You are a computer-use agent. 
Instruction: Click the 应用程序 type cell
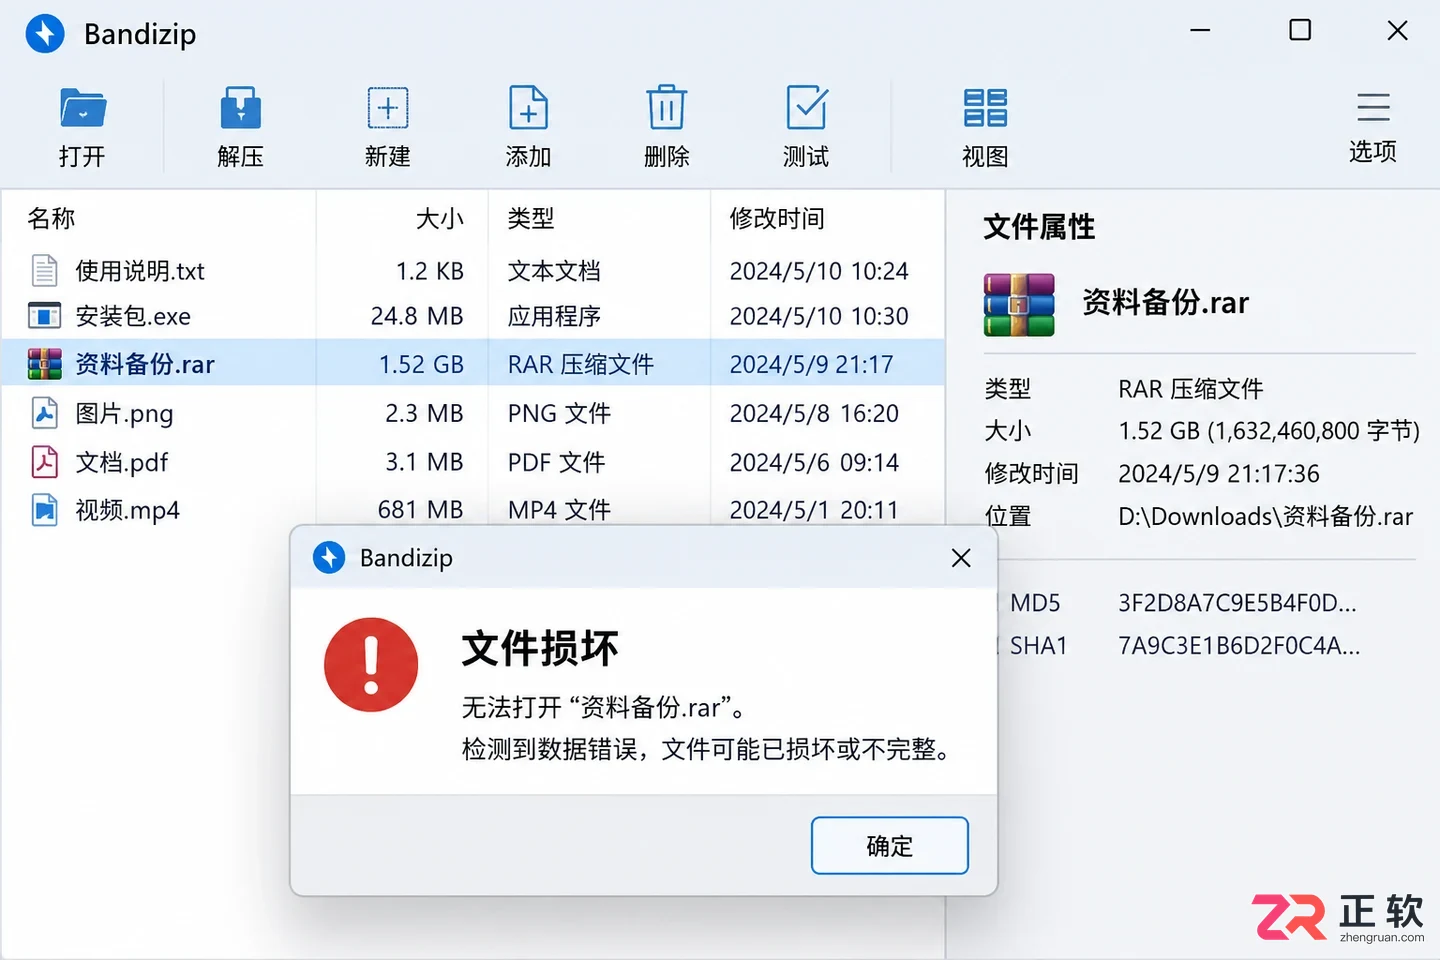(554, 317)
